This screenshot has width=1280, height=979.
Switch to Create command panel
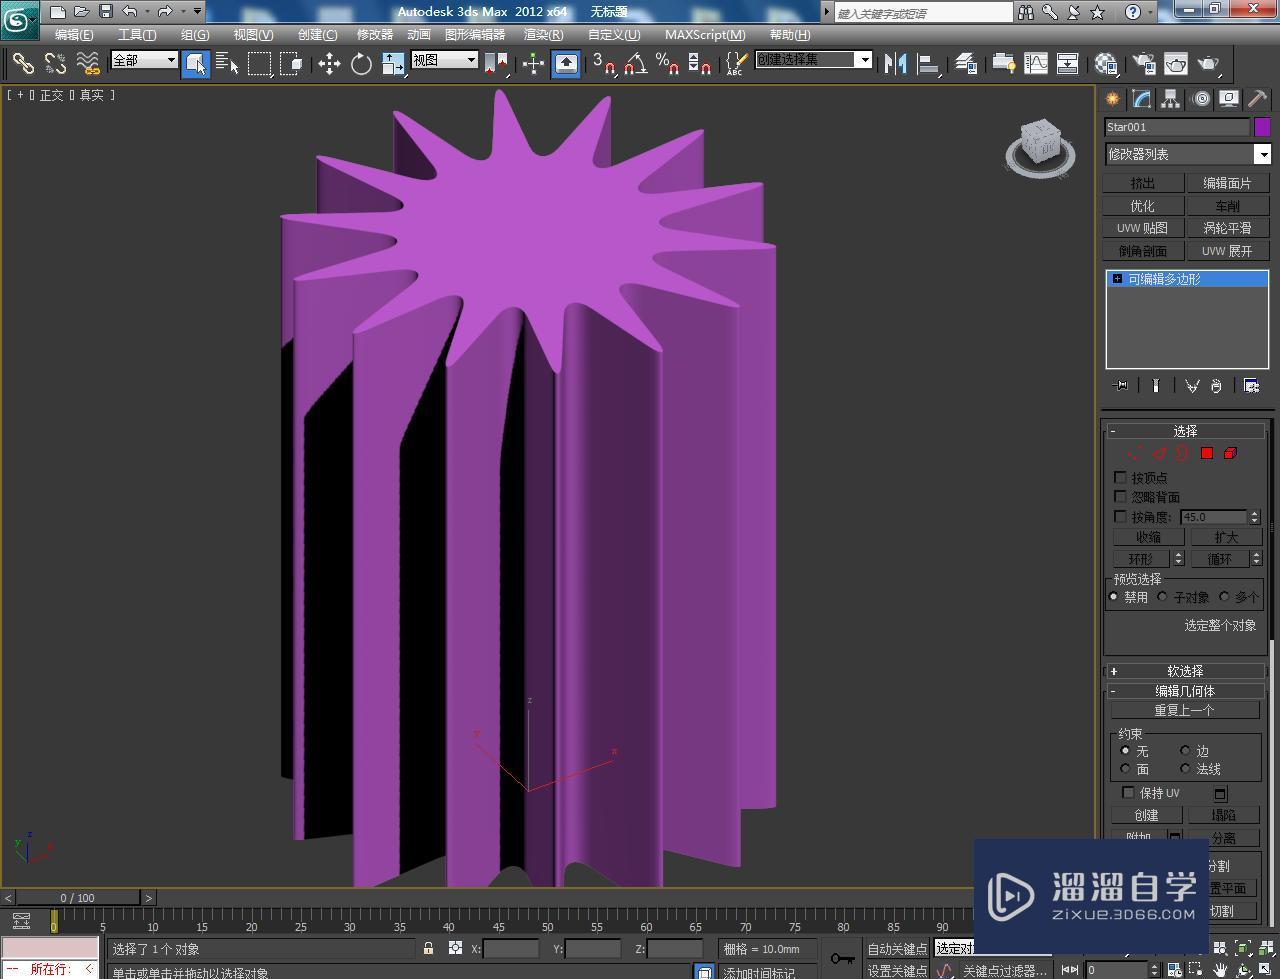[x=1112, y=99]
